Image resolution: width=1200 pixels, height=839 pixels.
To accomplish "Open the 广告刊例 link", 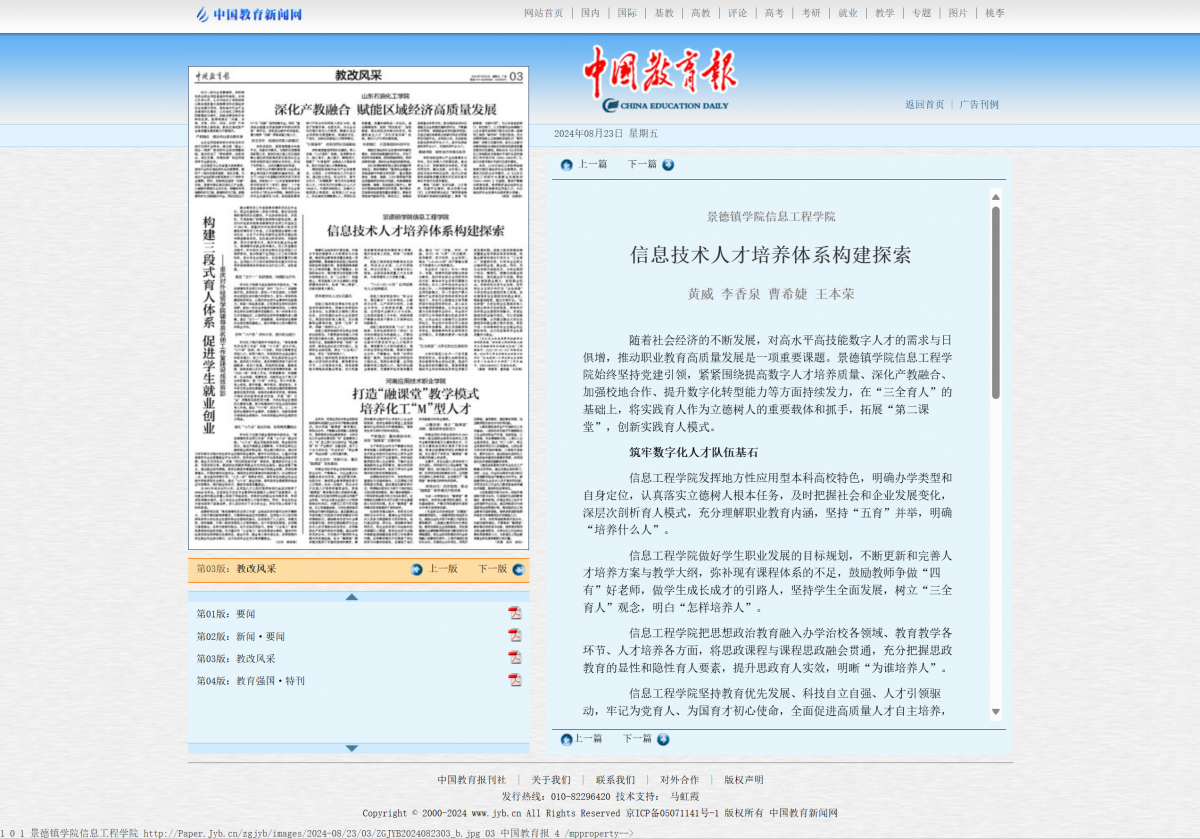I will click(979, 104).
